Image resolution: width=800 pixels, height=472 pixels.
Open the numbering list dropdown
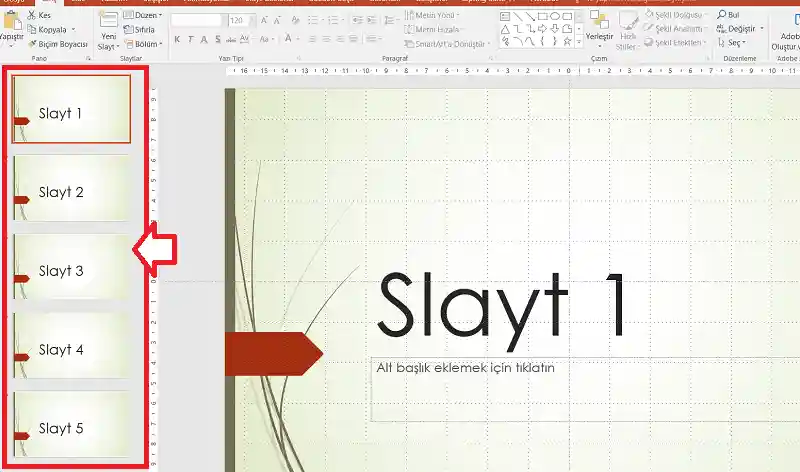pos(335,20)
